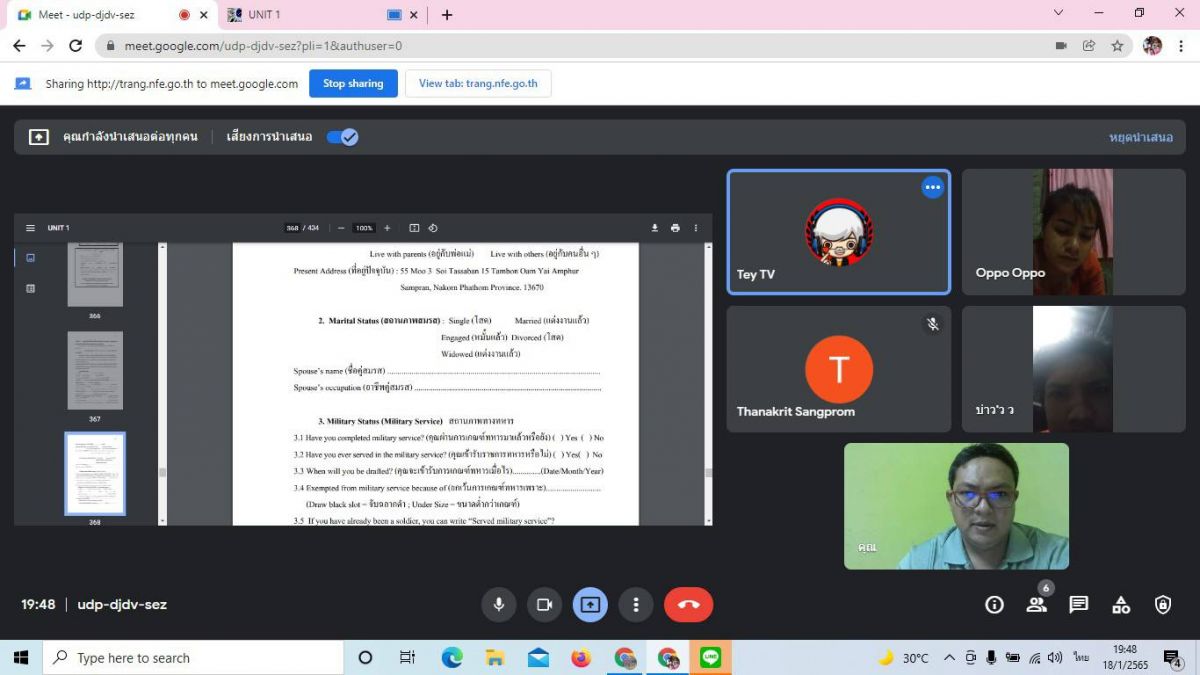
Task: Expand Chrome tab search chevron
Action: [x=1059, y=14]
